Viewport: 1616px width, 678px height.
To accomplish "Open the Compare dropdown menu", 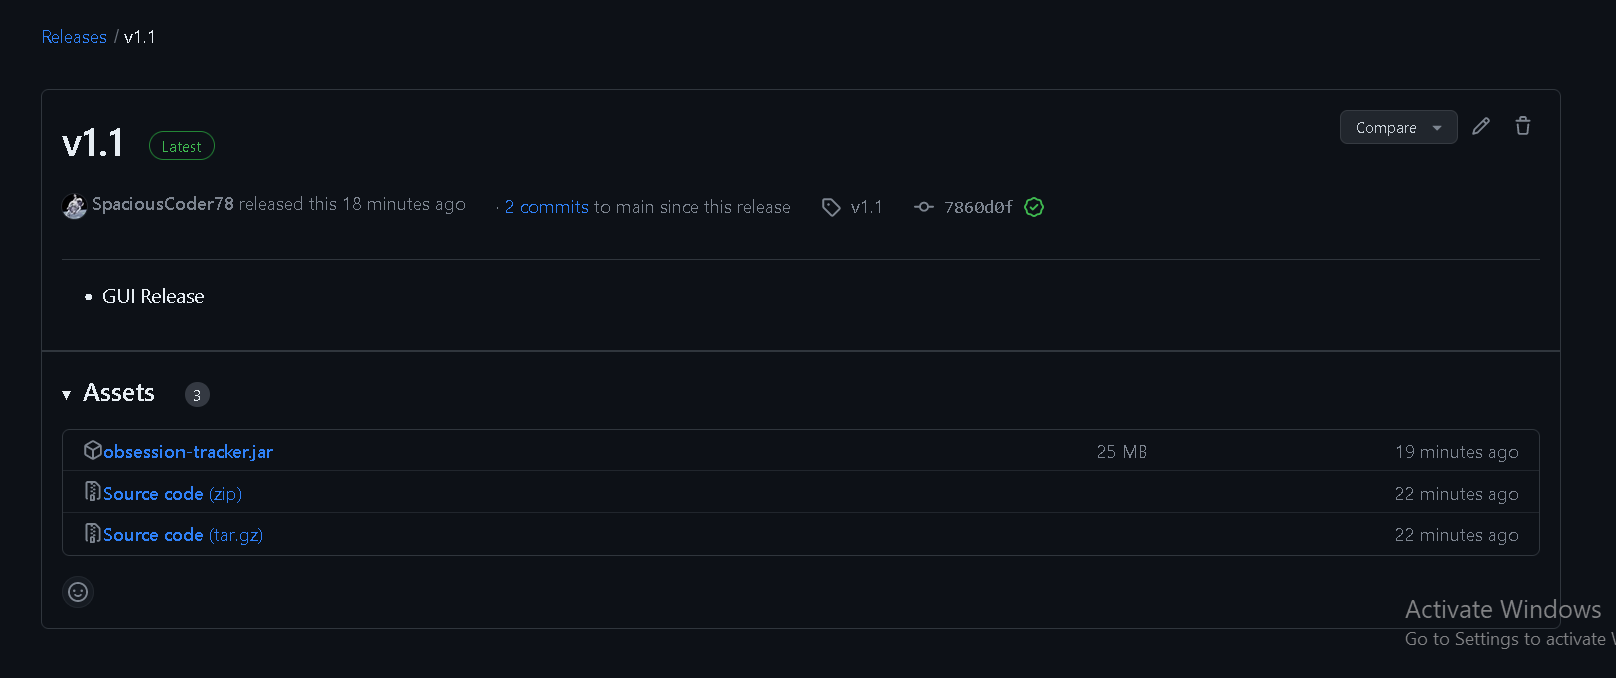I will tap(1386, 127).
